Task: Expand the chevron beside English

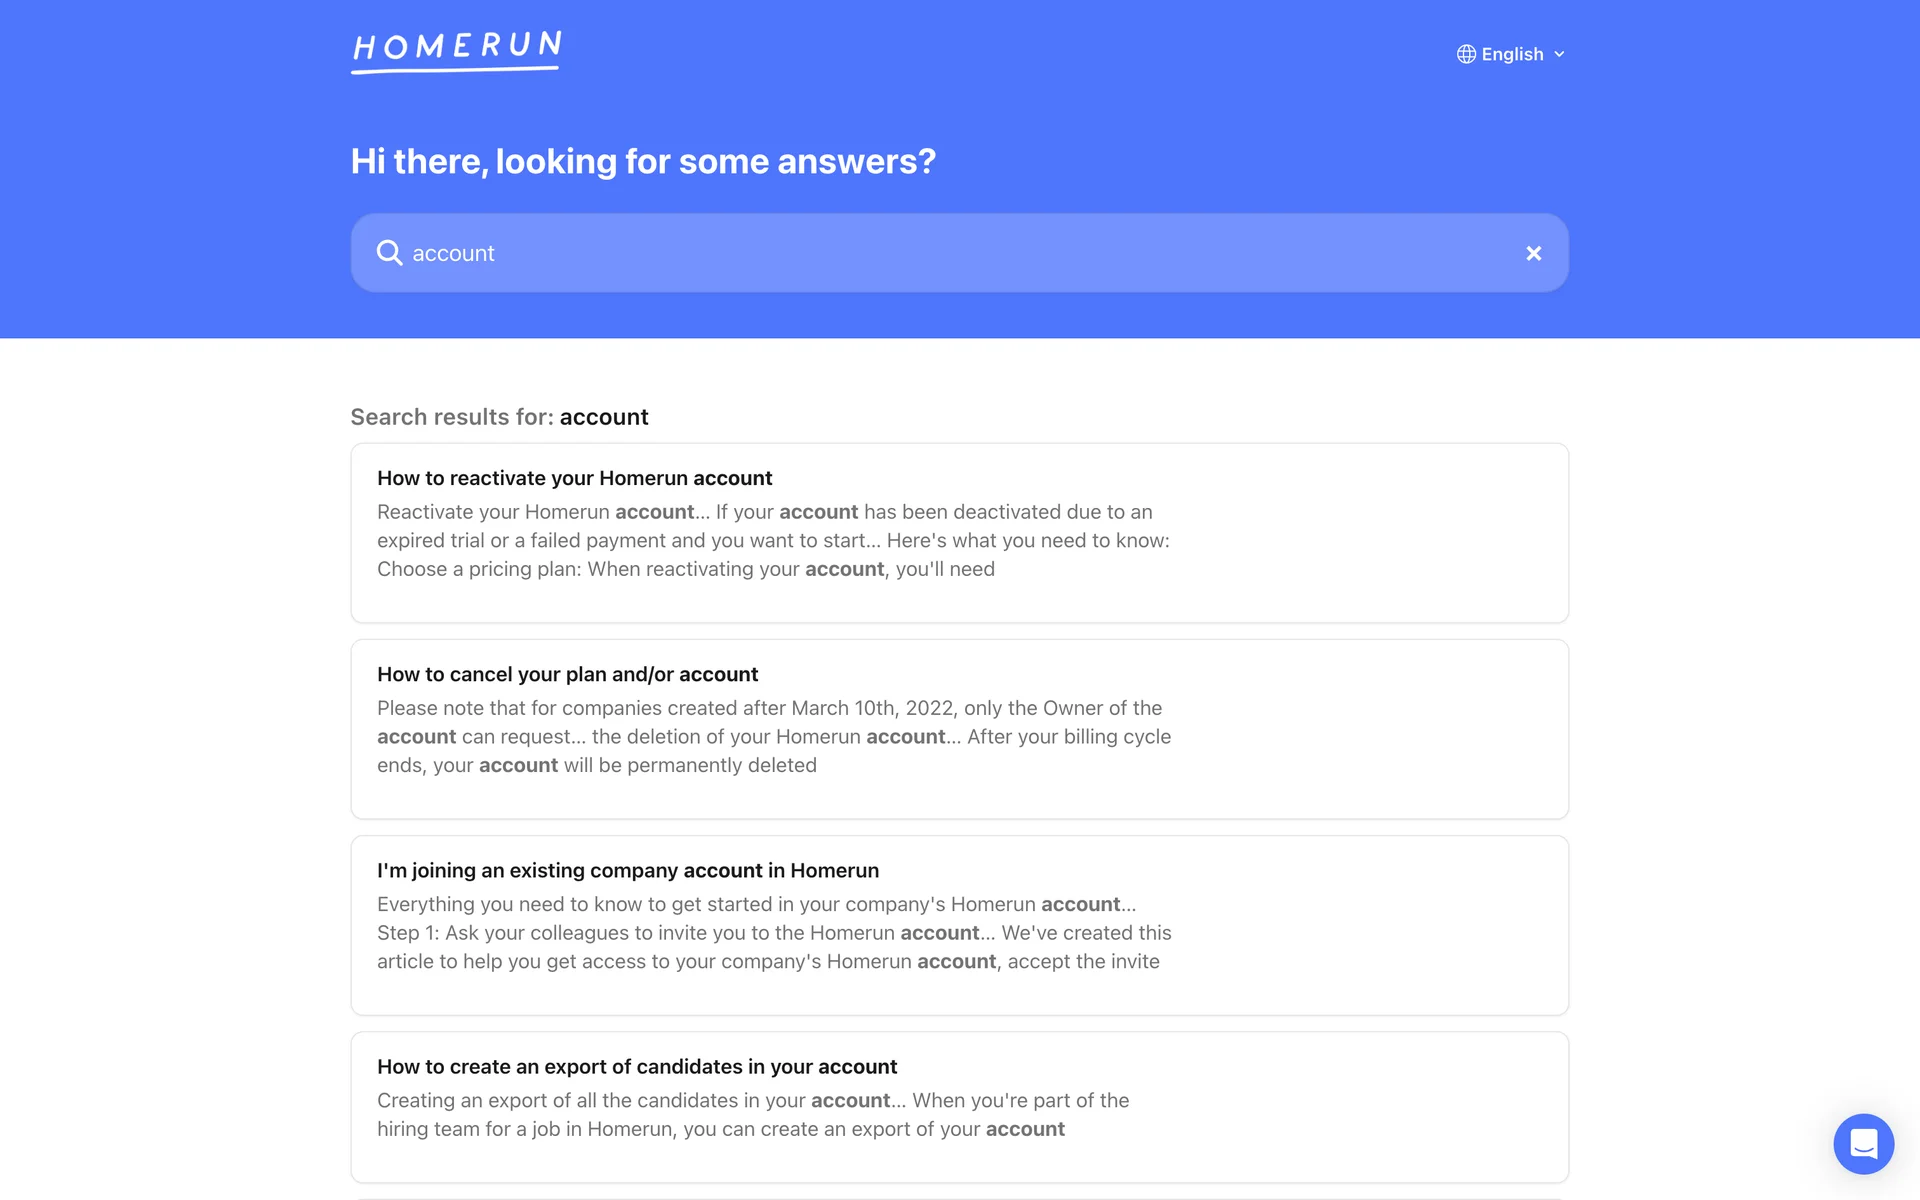Action: click(1559, 54)
